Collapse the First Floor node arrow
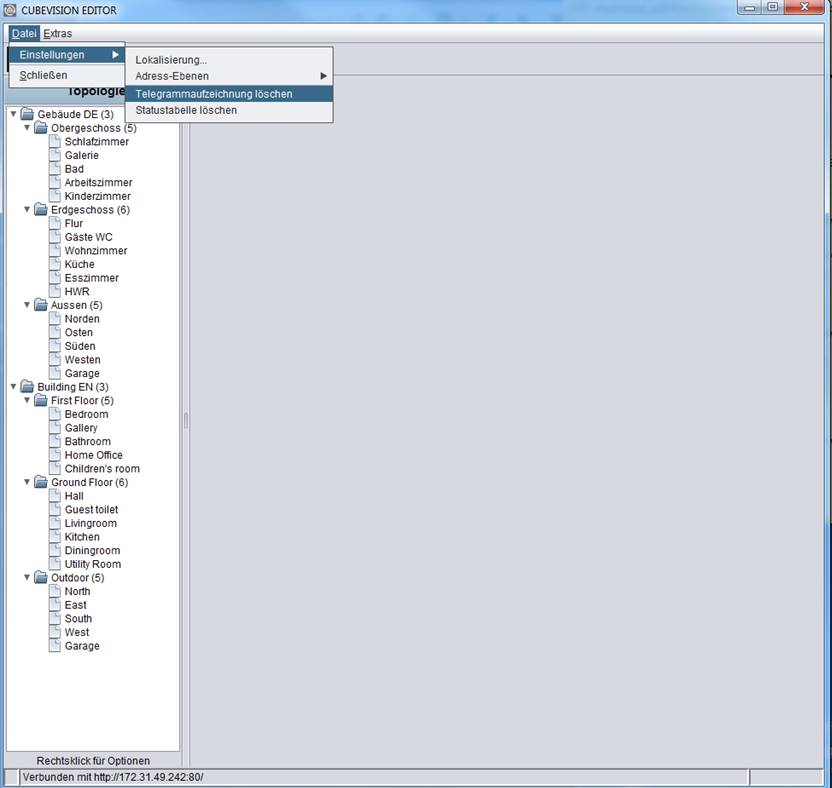Viewport: 832px width, 788px height. pos(27,400)
